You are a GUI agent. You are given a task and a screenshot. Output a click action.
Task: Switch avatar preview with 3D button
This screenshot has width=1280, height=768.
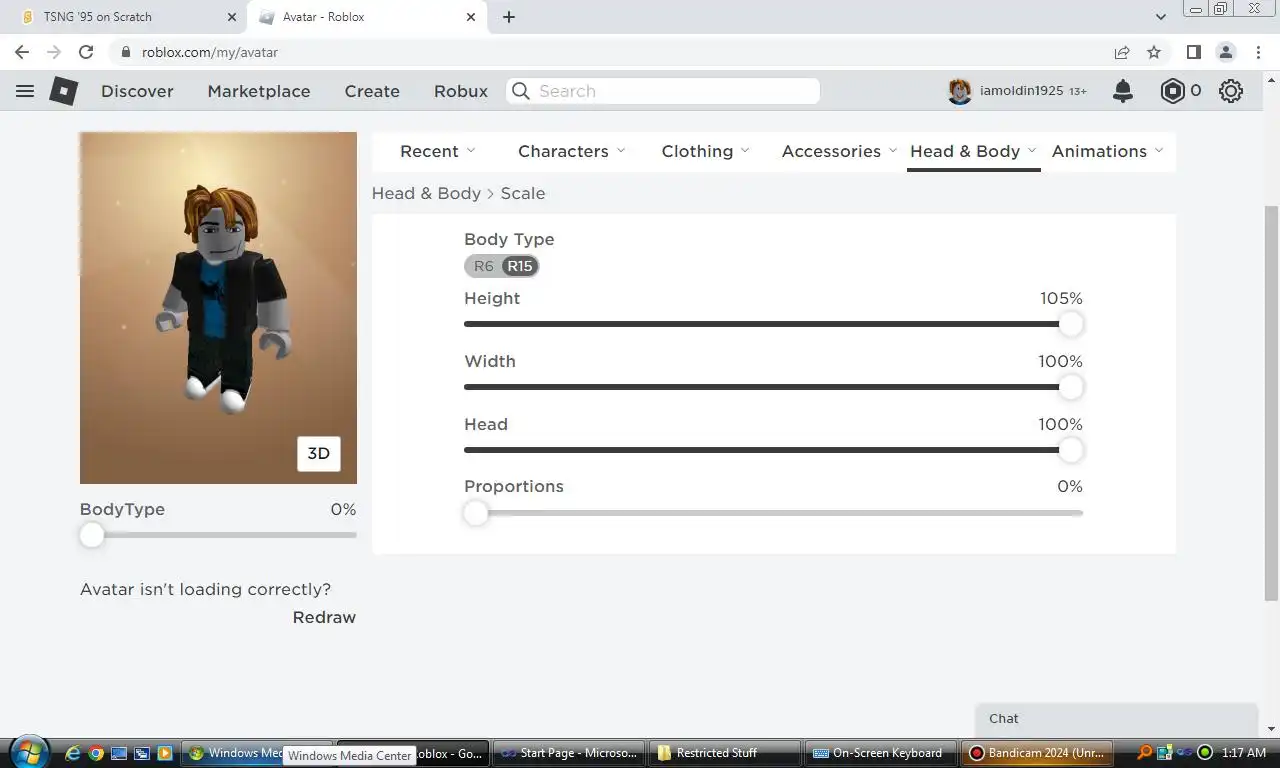point(319,453)
